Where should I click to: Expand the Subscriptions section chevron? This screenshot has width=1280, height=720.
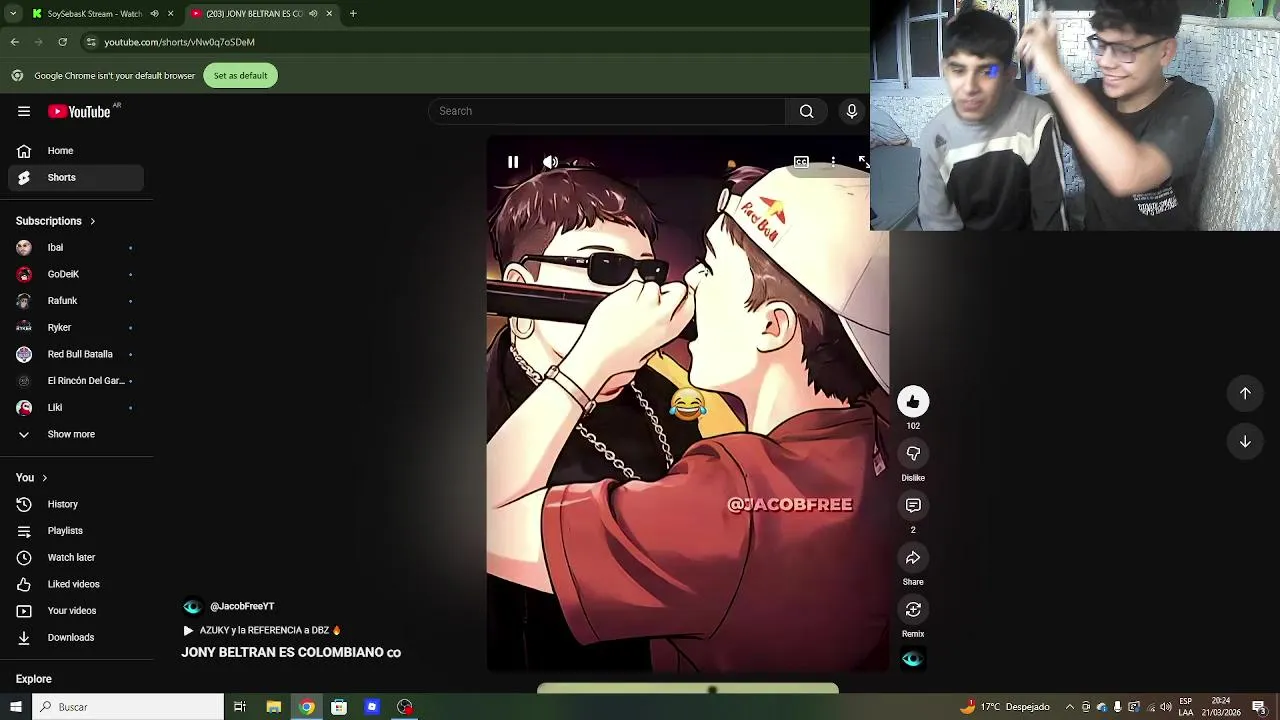tap(93, 221)
